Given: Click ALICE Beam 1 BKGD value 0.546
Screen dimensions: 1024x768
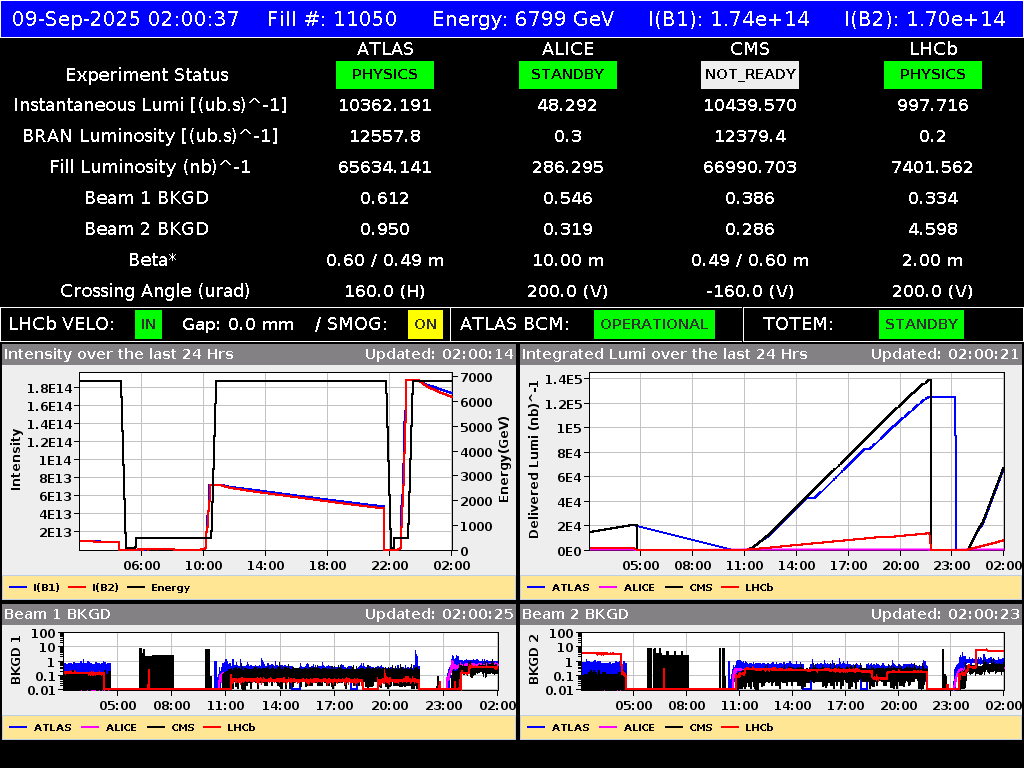Looking at the screenshot, I should (x=568, y=198).
